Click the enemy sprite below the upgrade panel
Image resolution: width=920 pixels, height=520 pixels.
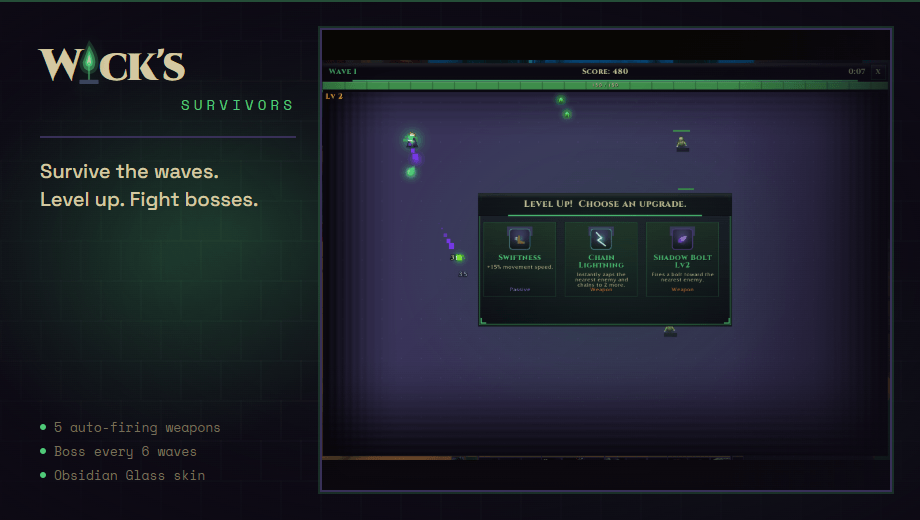tap(670, 332)
